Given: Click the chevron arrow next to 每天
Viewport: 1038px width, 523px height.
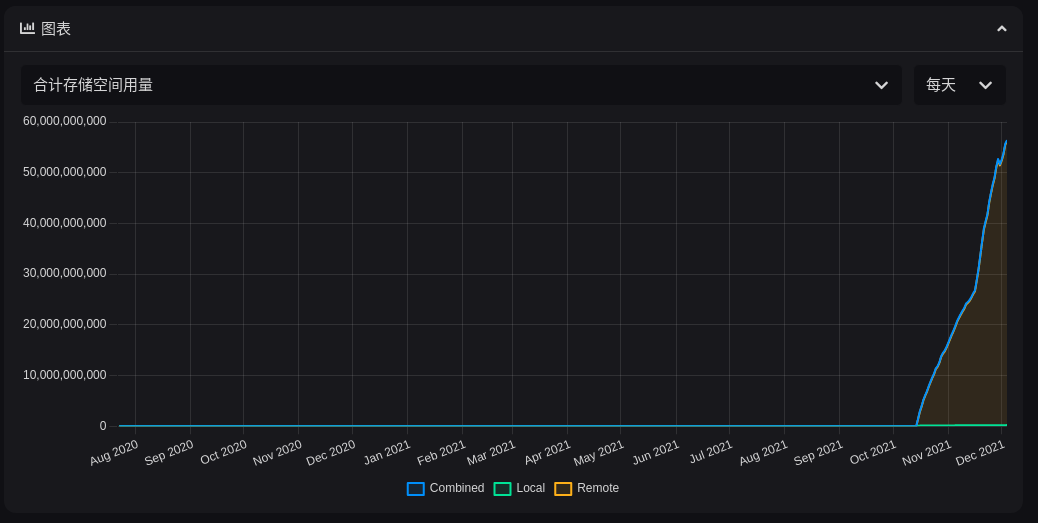Looking at the screenshot, I should [985, 85].
